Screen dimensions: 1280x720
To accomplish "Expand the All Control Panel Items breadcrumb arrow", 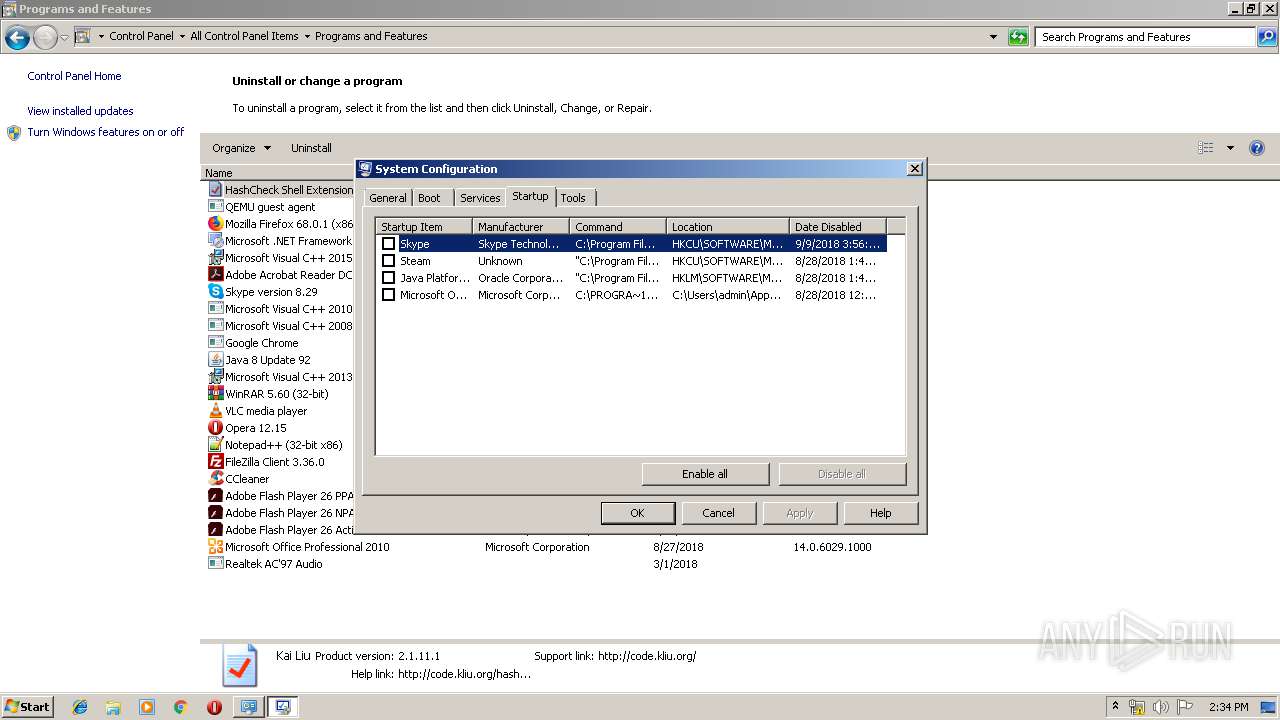I will point(306,37).
